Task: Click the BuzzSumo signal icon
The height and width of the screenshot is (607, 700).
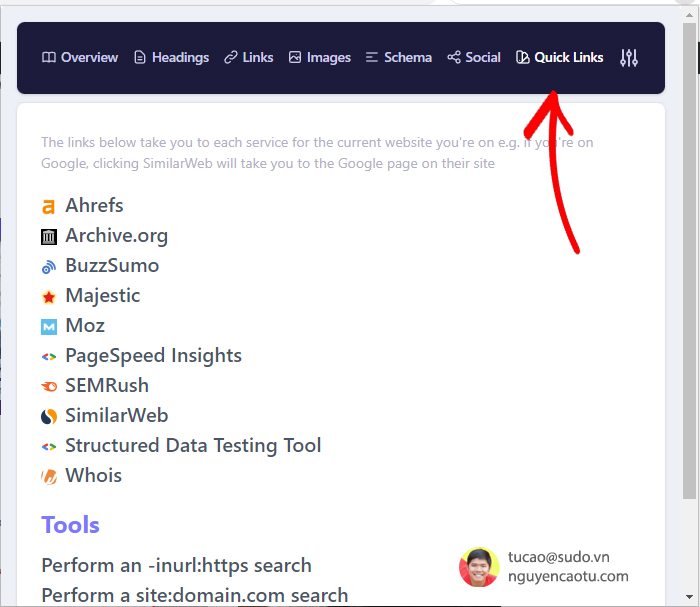Action: (48, 267)
